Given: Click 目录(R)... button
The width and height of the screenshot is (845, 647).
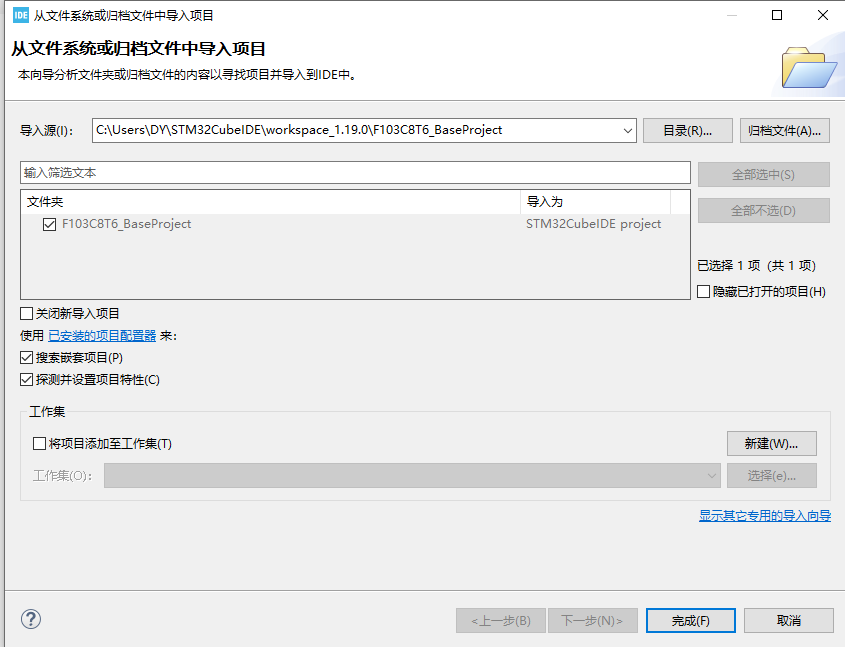Looking at the screenshot, I should [x=688, y=130].
